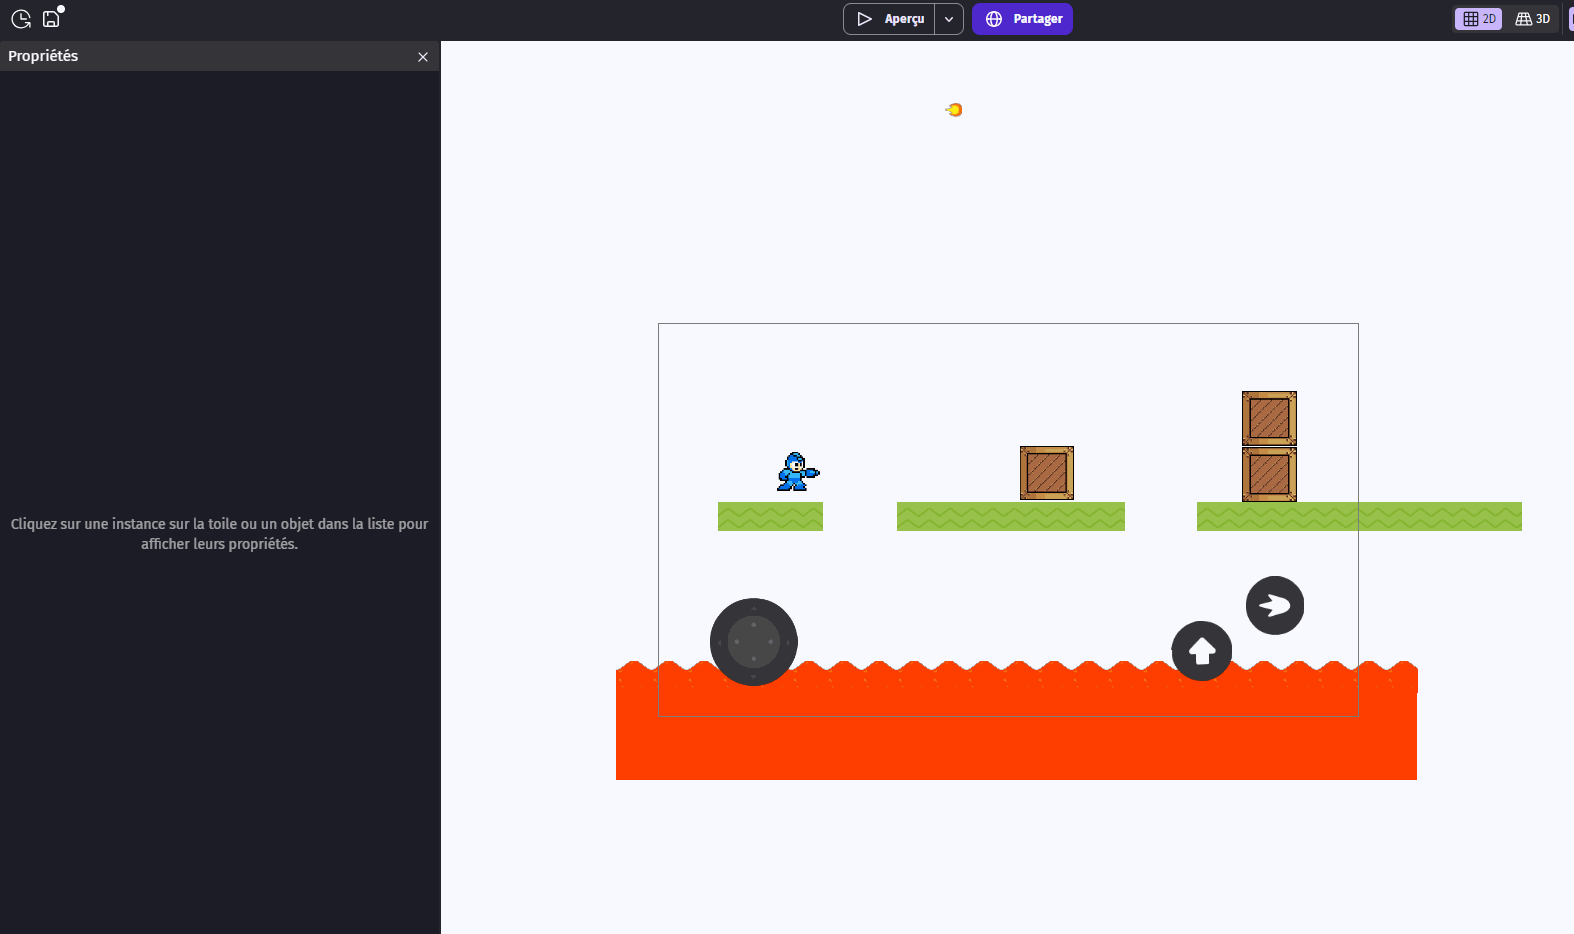Open the version history clock icon

coord(21,19)
